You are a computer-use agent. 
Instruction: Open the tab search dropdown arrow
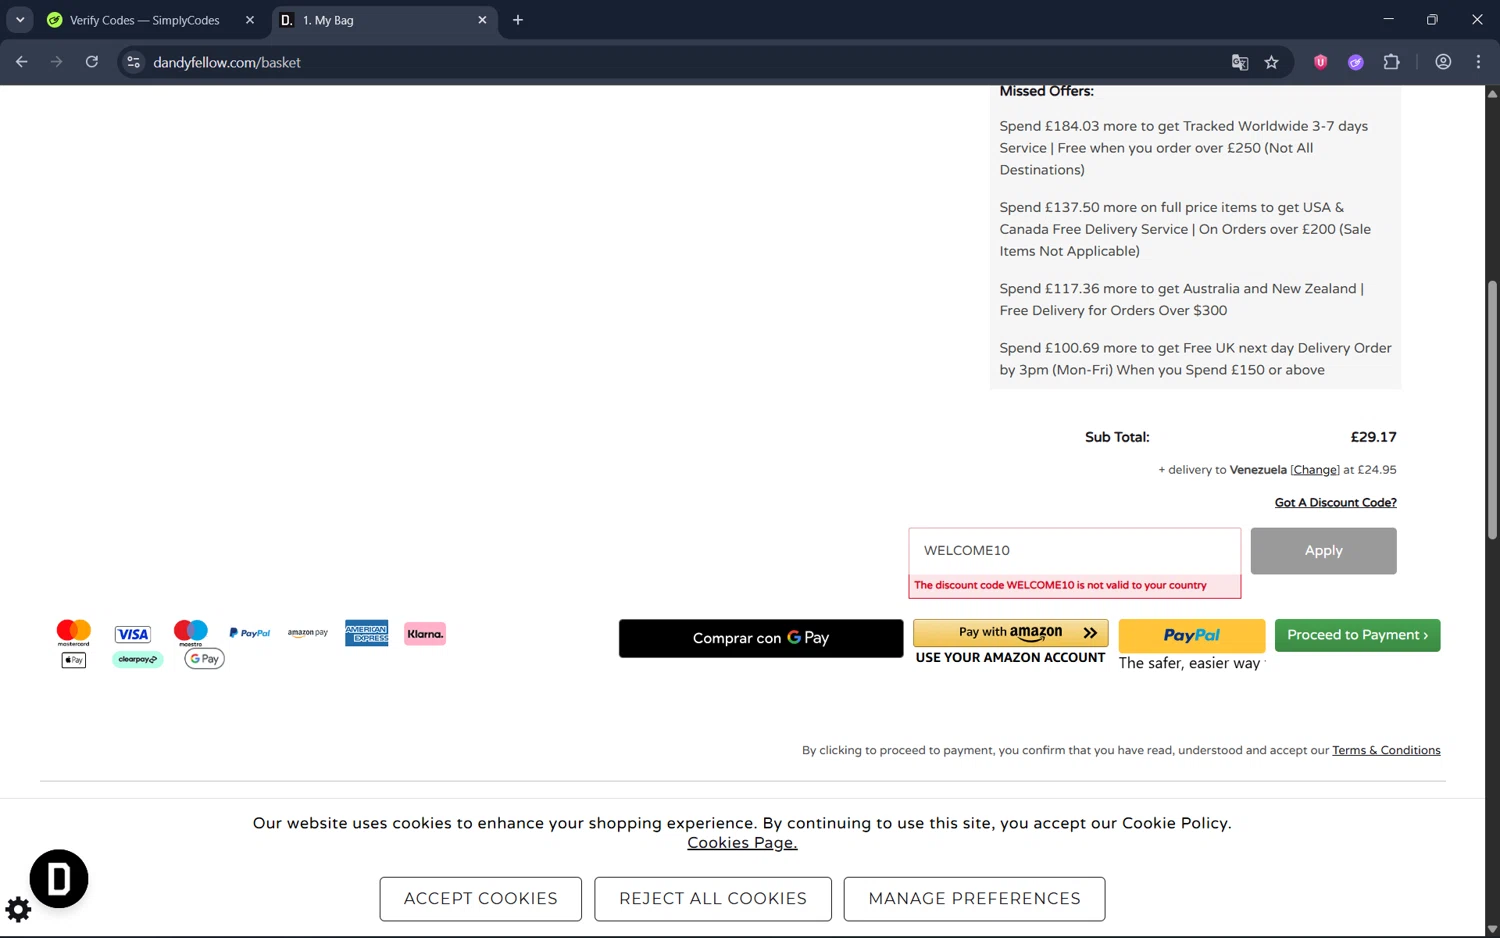pos(20,20)
